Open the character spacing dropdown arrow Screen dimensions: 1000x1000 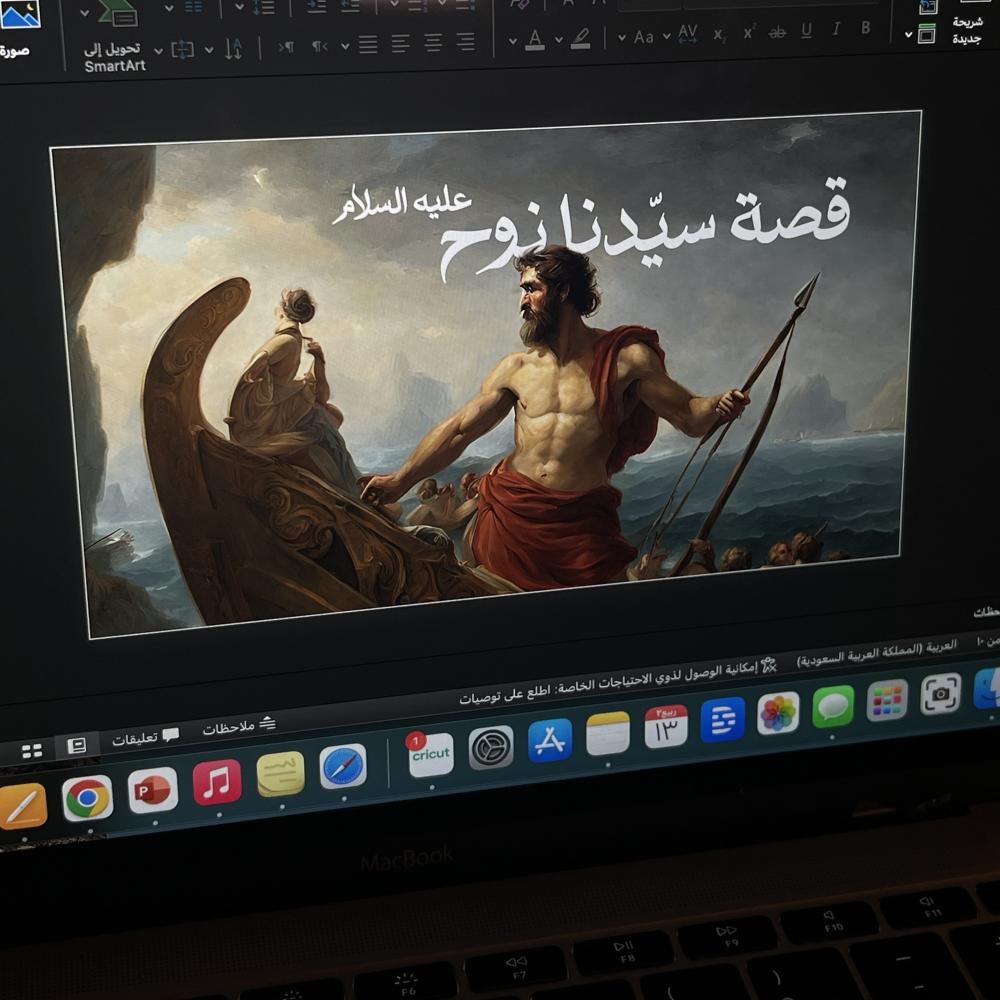(666, 36)
